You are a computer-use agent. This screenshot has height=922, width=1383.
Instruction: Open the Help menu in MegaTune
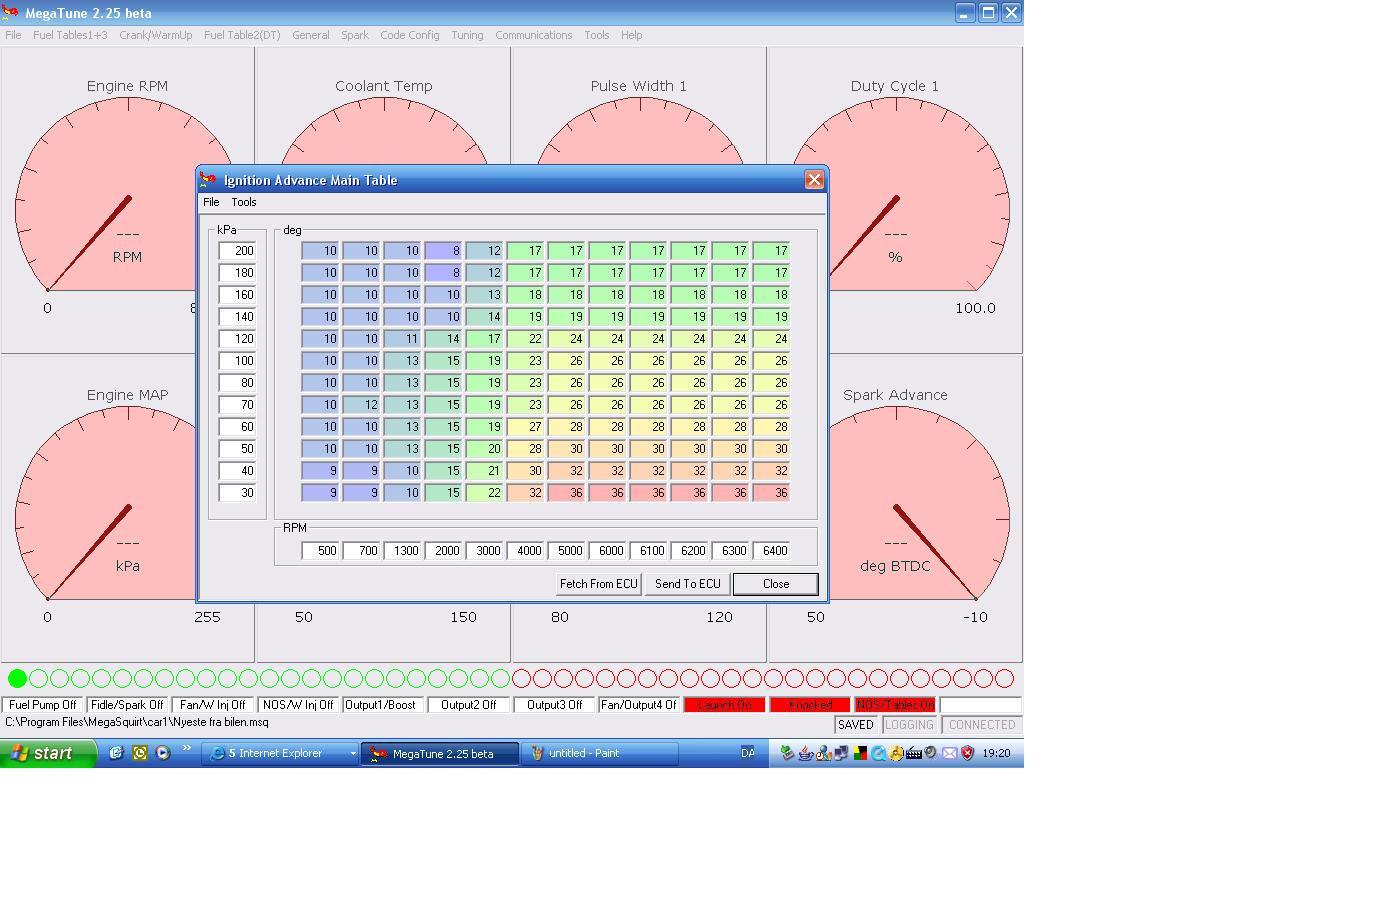[631, 35]
